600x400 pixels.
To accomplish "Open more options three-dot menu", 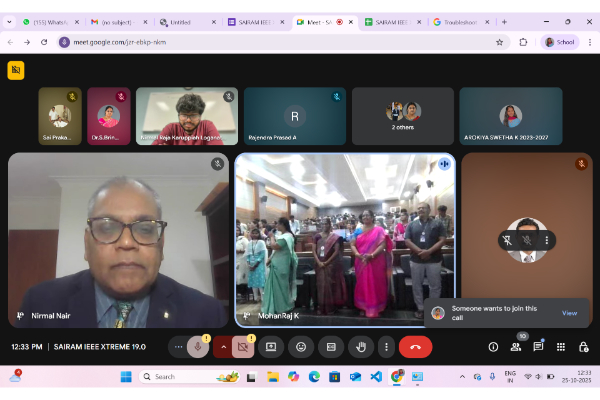I will click(x=386, y=347).
